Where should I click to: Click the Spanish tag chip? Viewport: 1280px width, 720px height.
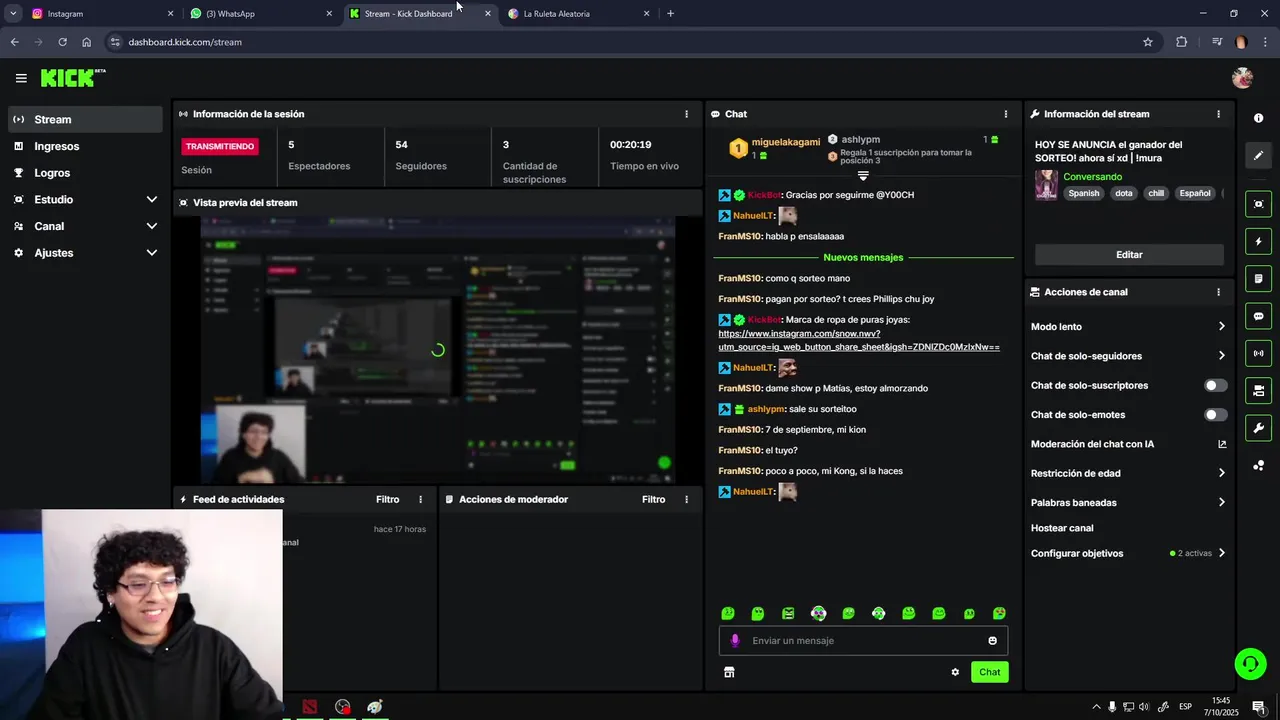click(1083, 193)
